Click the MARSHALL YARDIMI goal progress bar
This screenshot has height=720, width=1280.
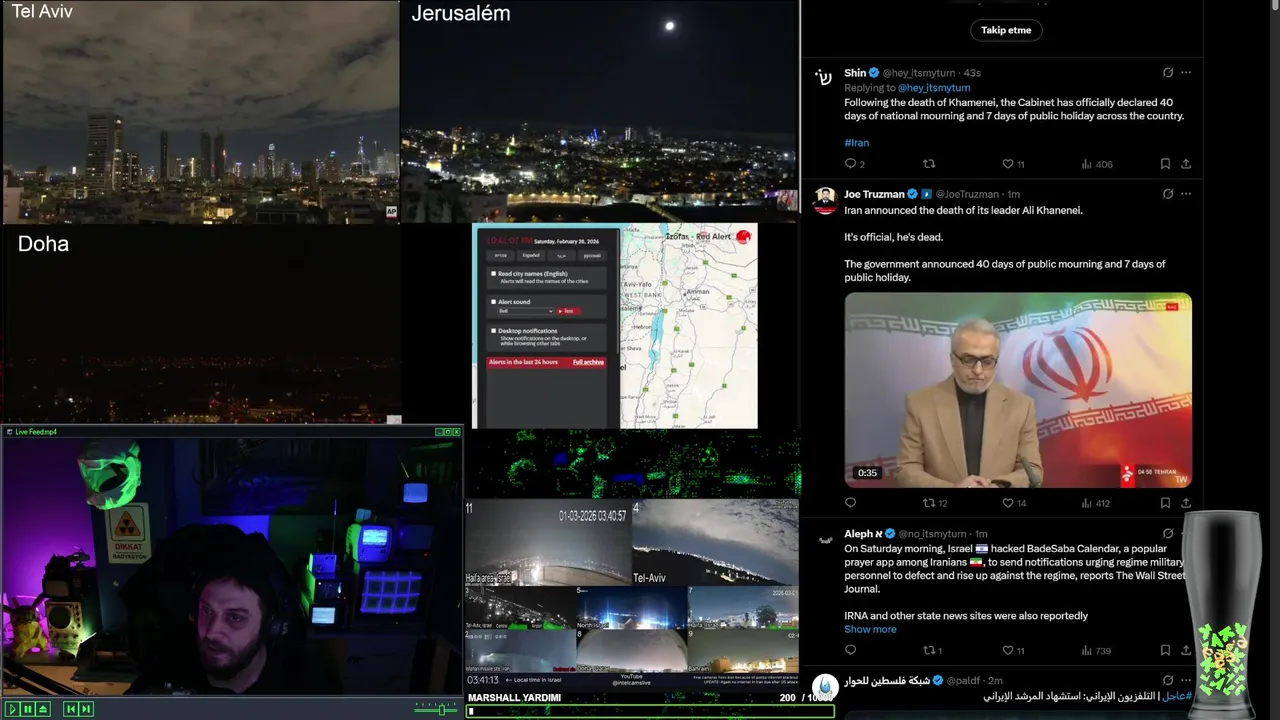pos(650,712)
